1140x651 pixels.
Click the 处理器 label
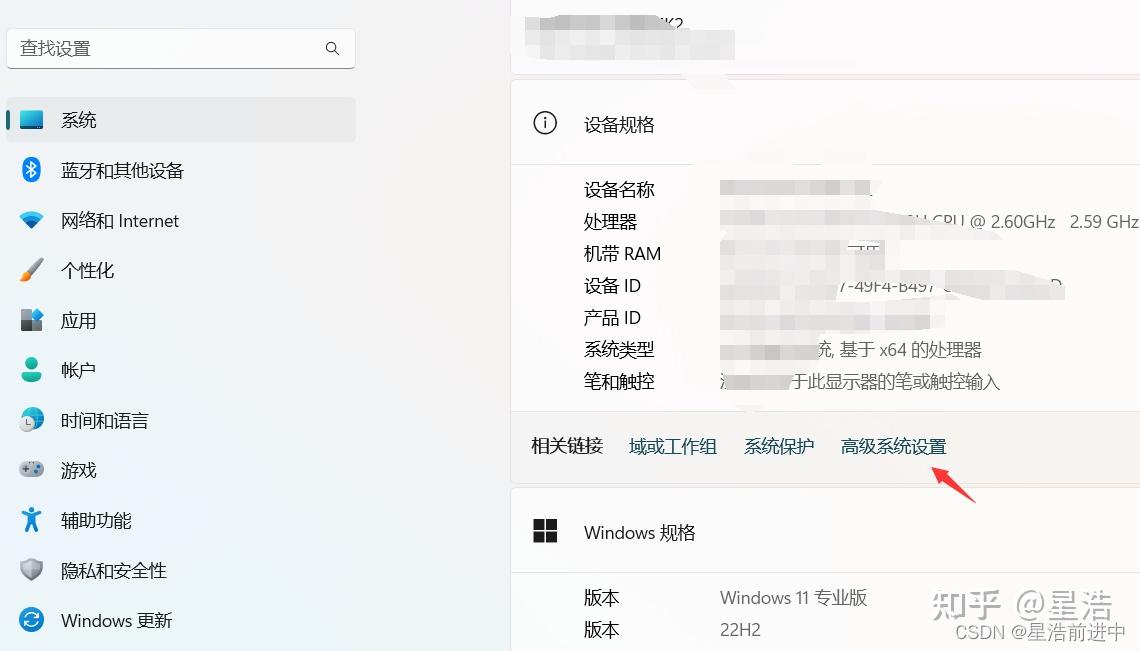610,222
